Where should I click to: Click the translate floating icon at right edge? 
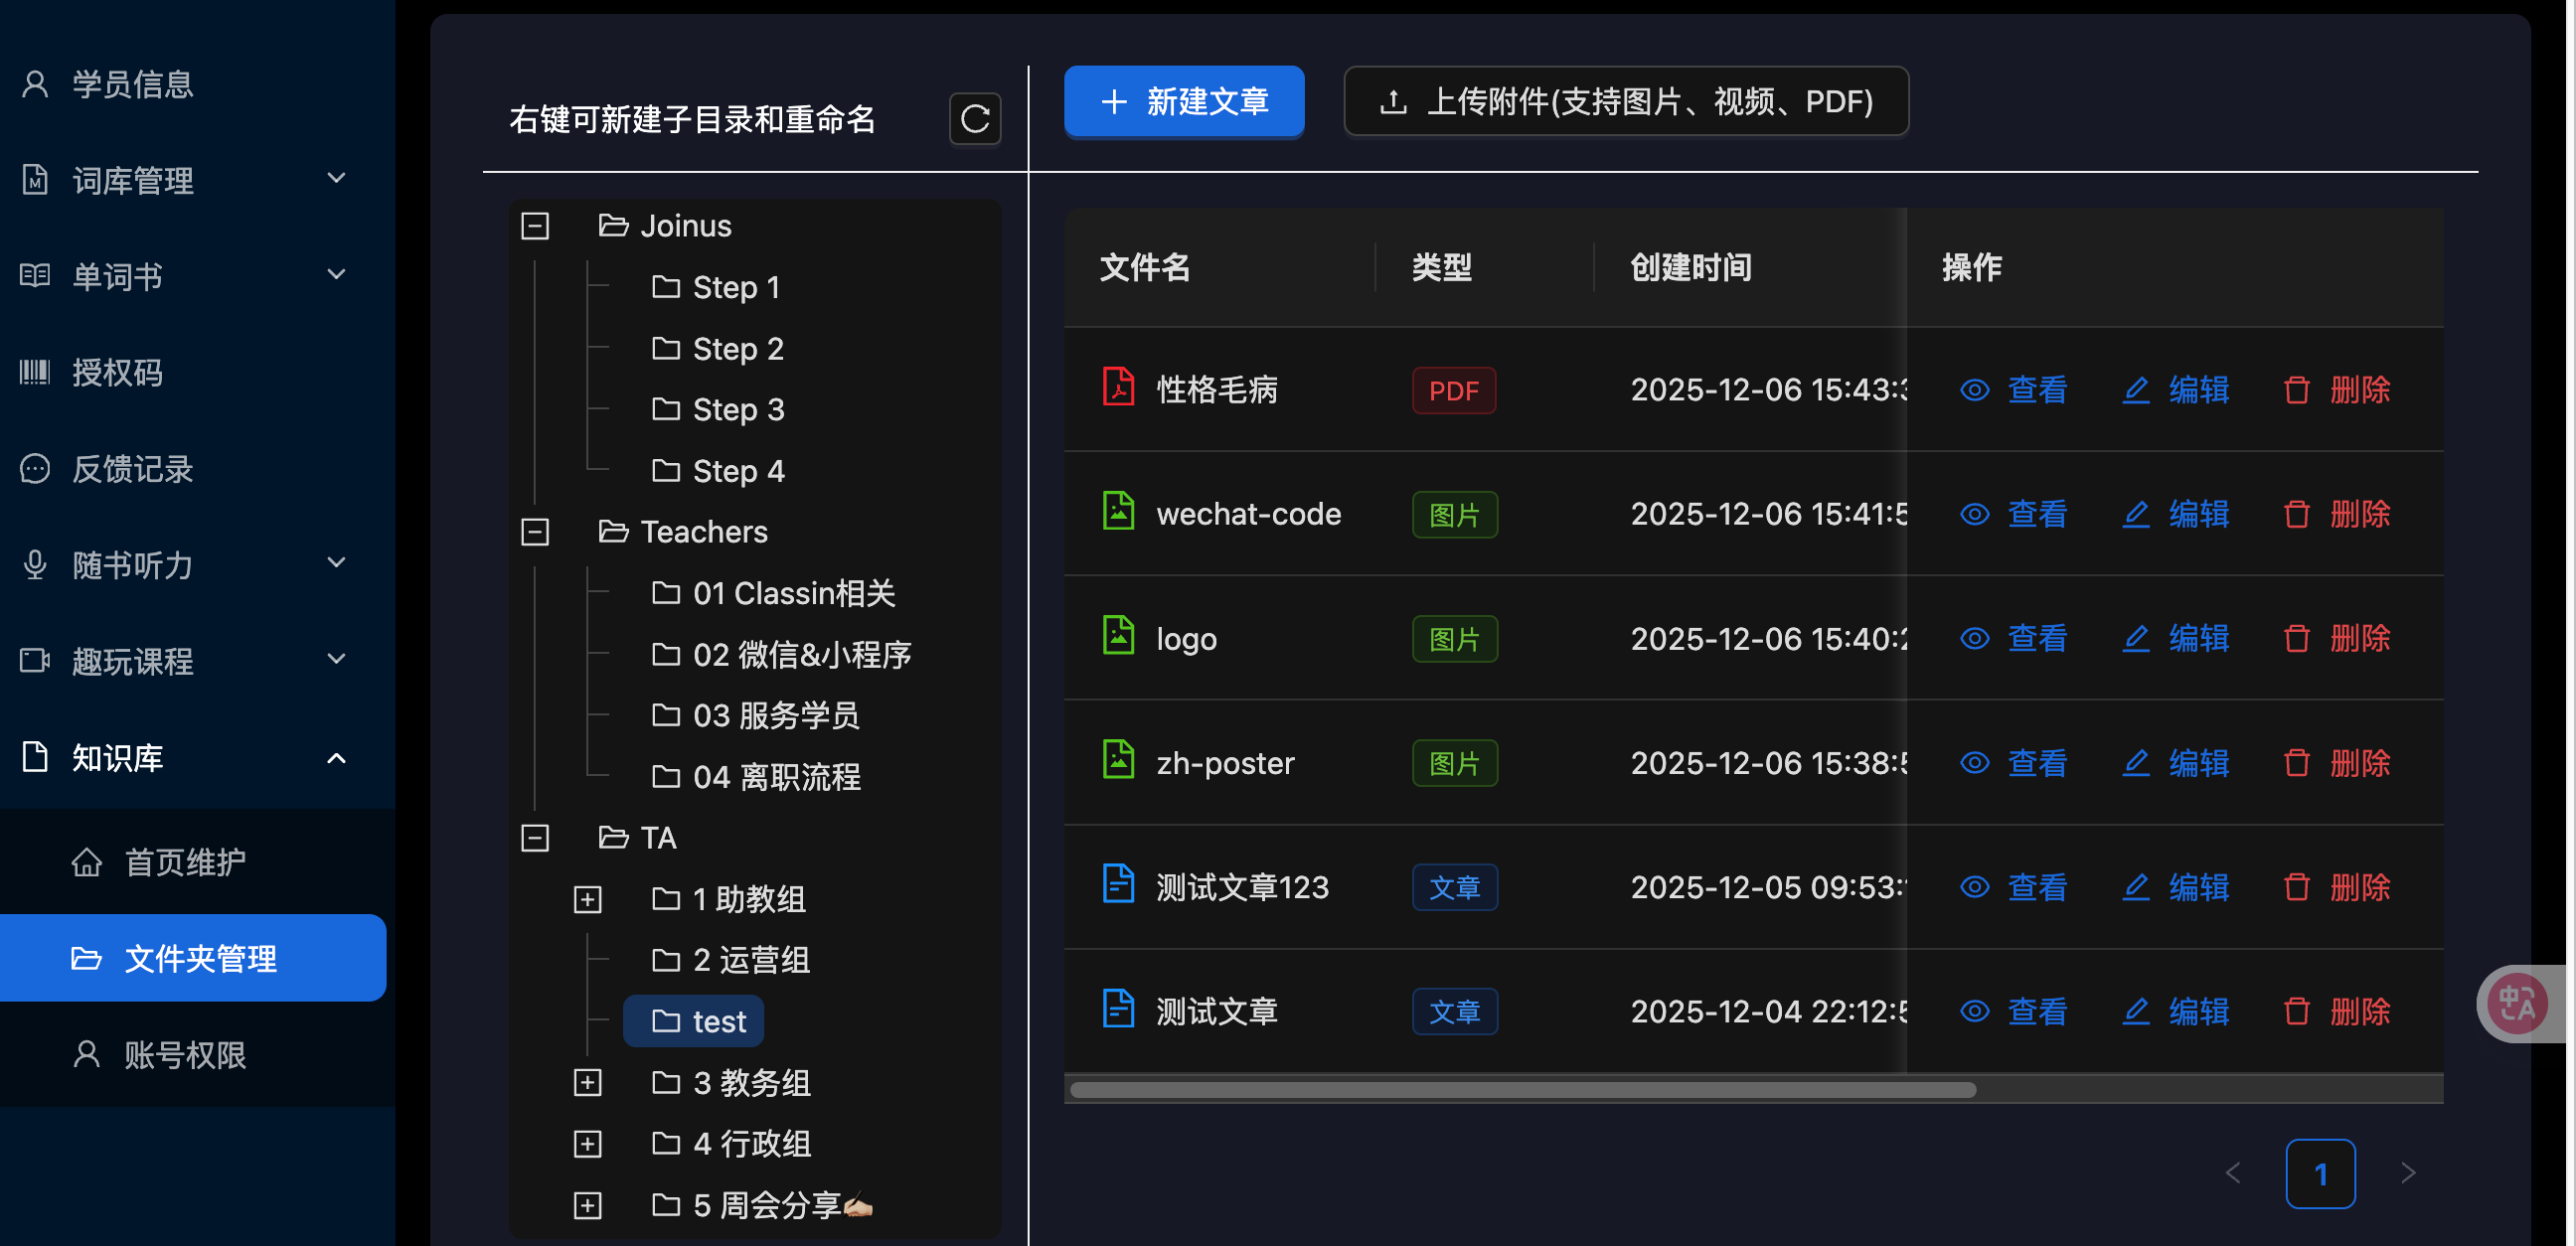[2516, 1003]
